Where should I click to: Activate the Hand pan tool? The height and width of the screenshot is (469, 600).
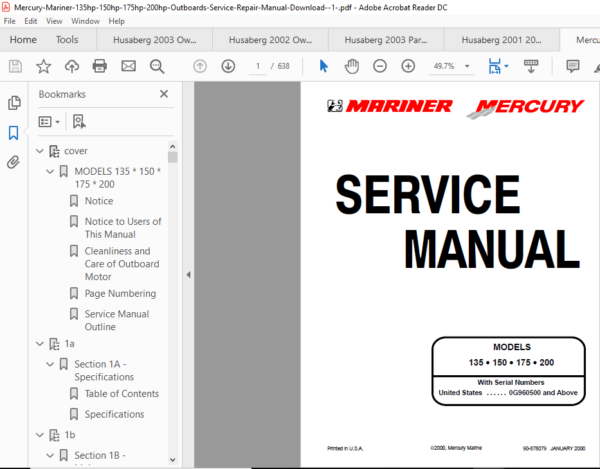[352, 66]
